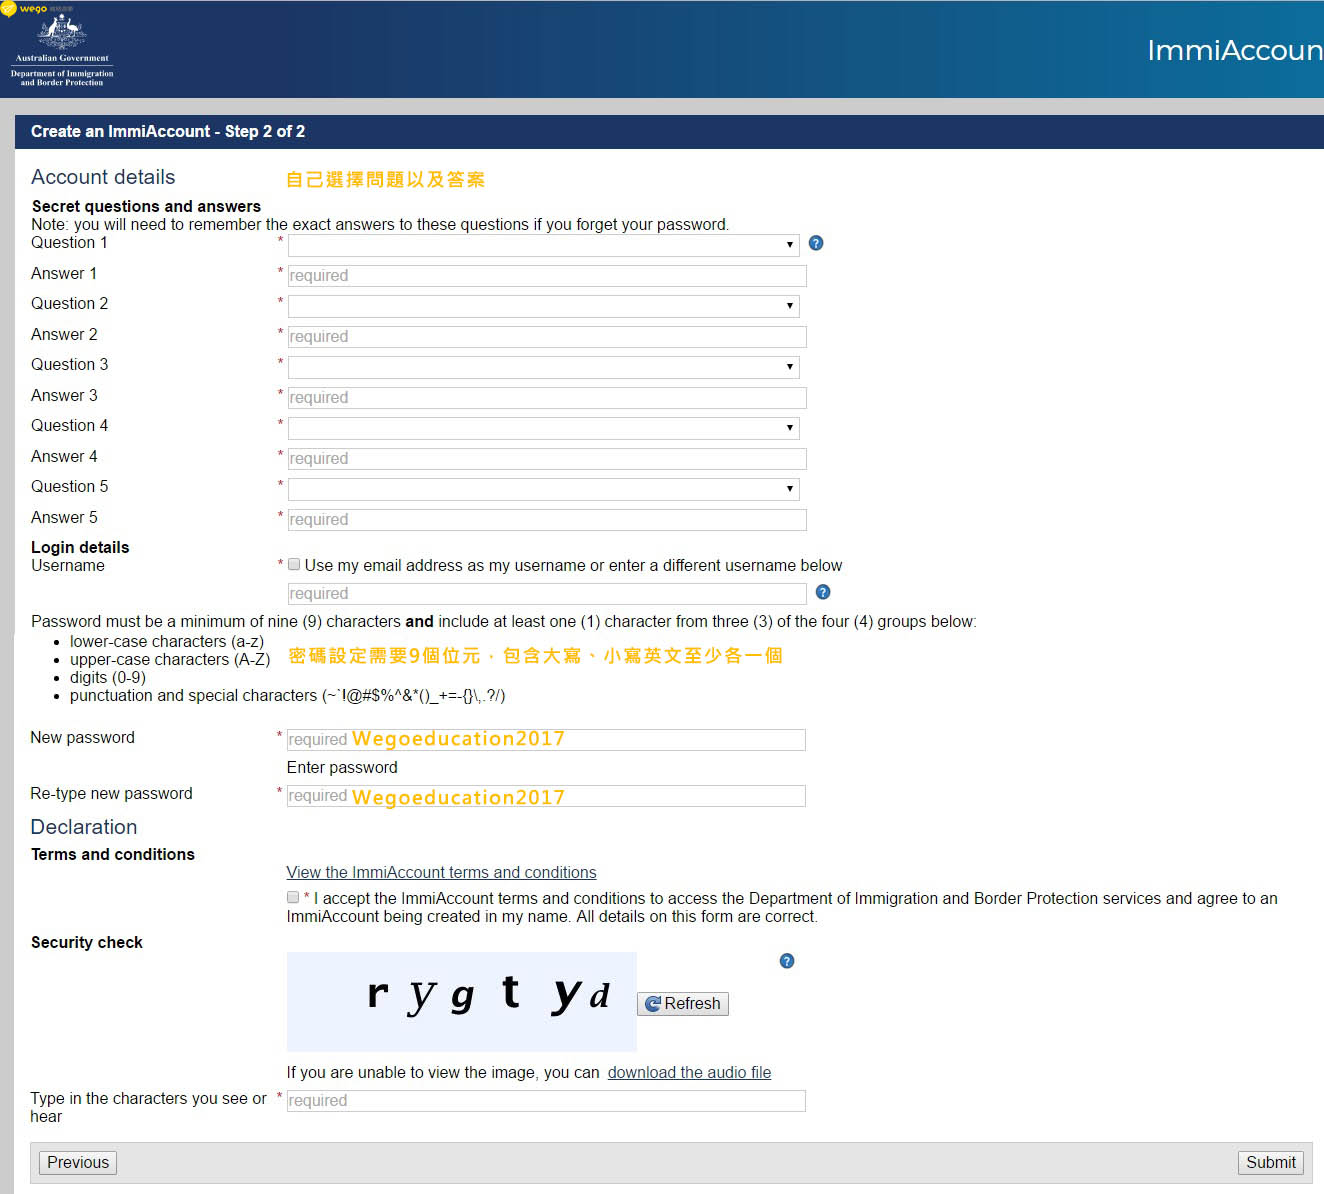Enable use email address as username checkbox
The image size is (1324, 1194).
(x=294, y=565)
